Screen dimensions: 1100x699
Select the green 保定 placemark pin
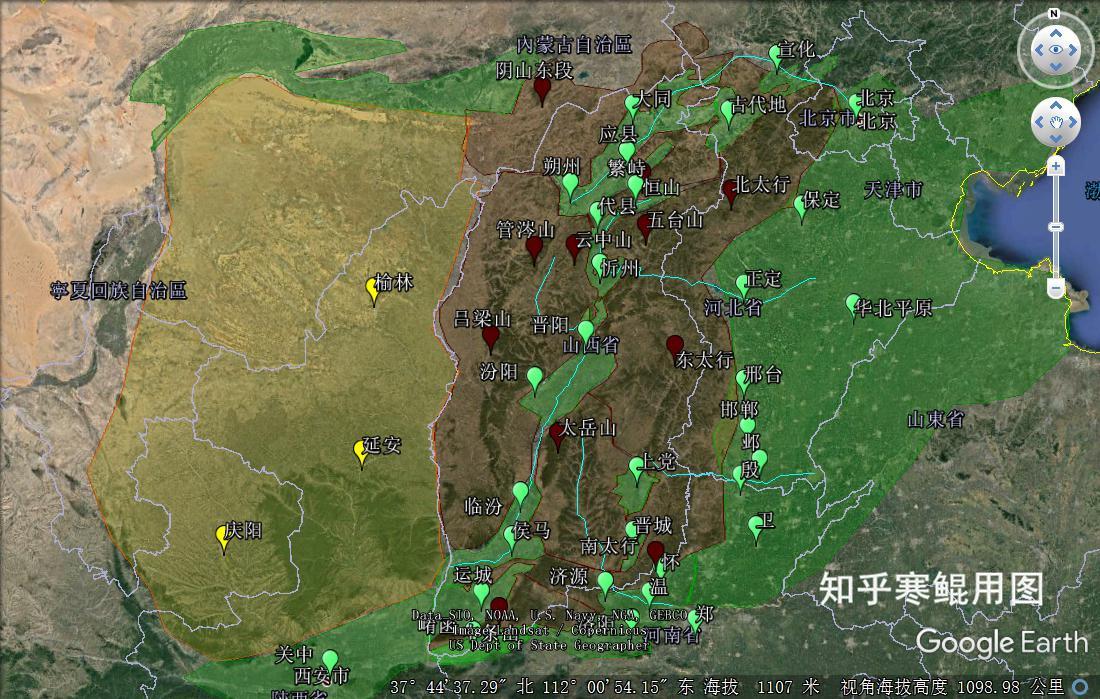(800, 206)
